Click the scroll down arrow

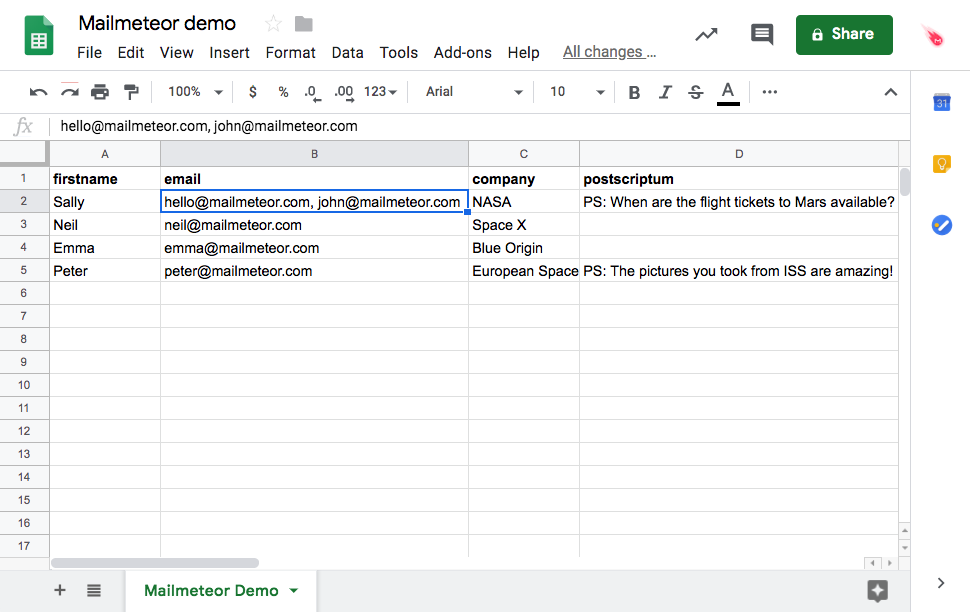(905, 548)
